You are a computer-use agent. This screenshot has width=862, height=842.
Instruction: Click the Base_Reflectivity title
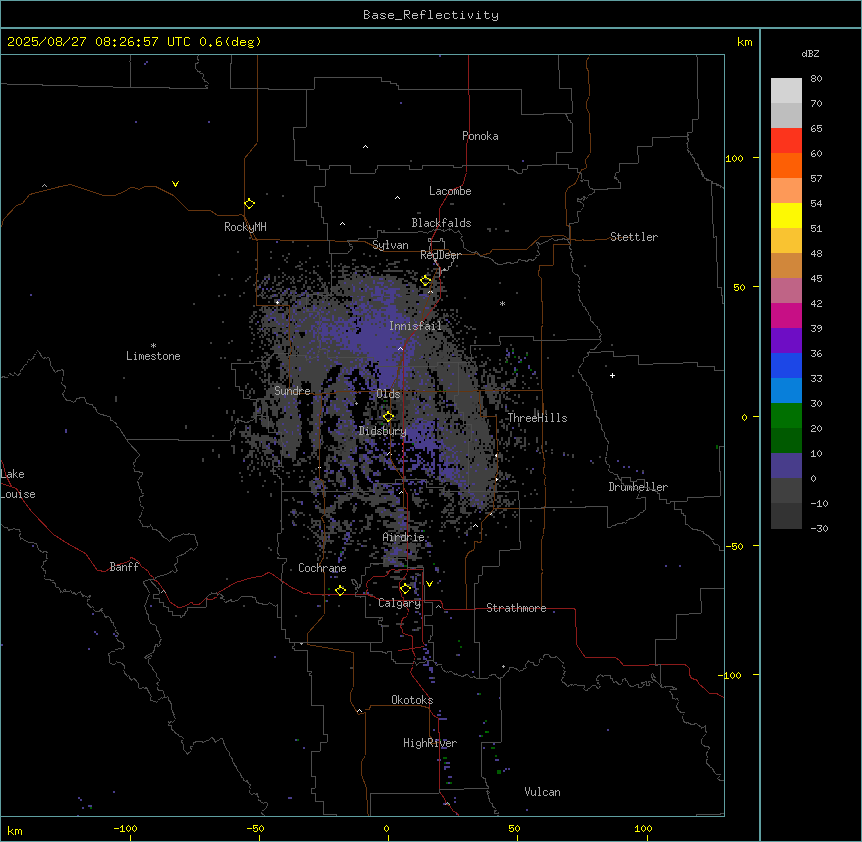(x=431, y=15)
